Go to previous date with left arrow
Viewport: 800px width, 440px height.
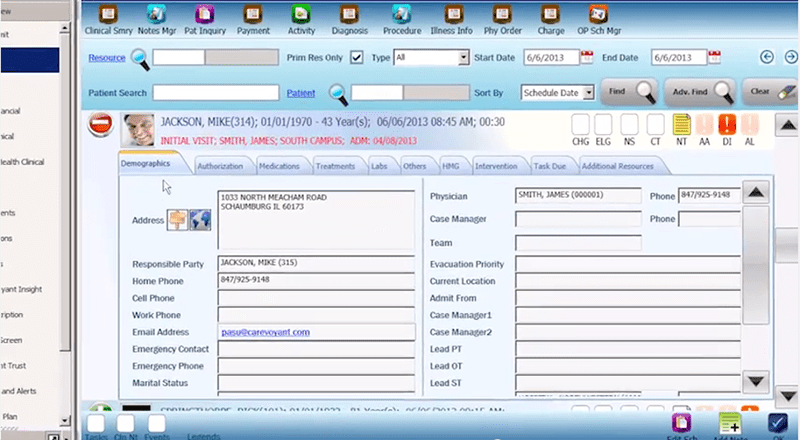tap(767, 57)
